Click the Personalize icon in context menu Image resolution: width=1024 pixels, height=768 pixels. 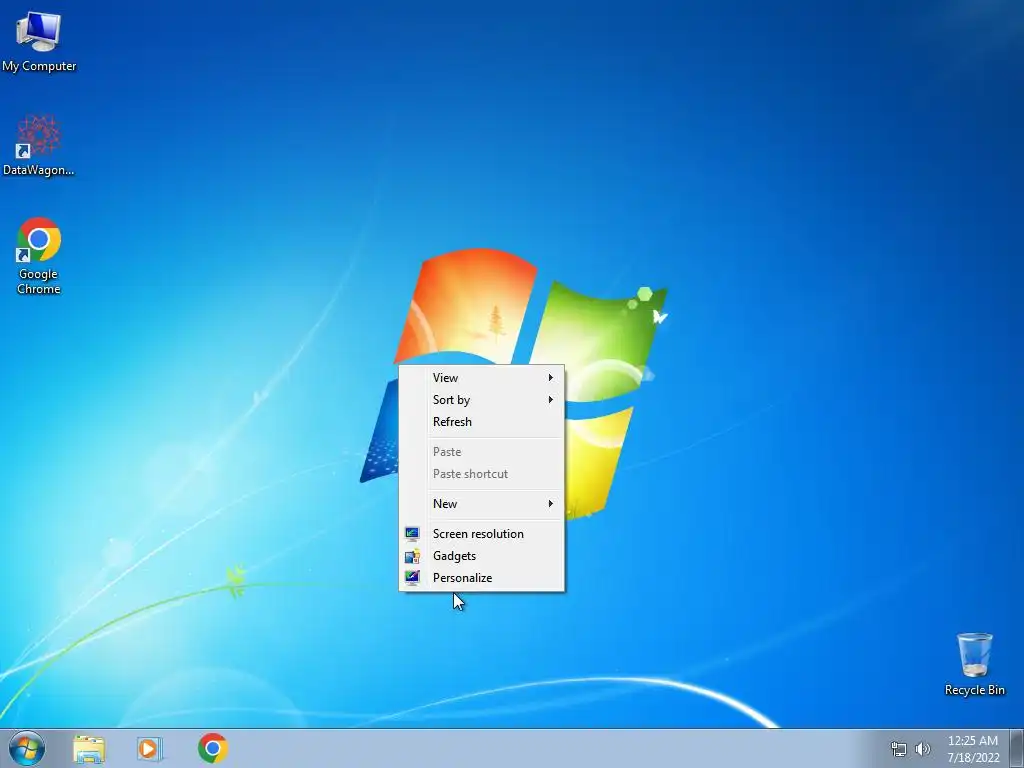click(x=411, y=578)
